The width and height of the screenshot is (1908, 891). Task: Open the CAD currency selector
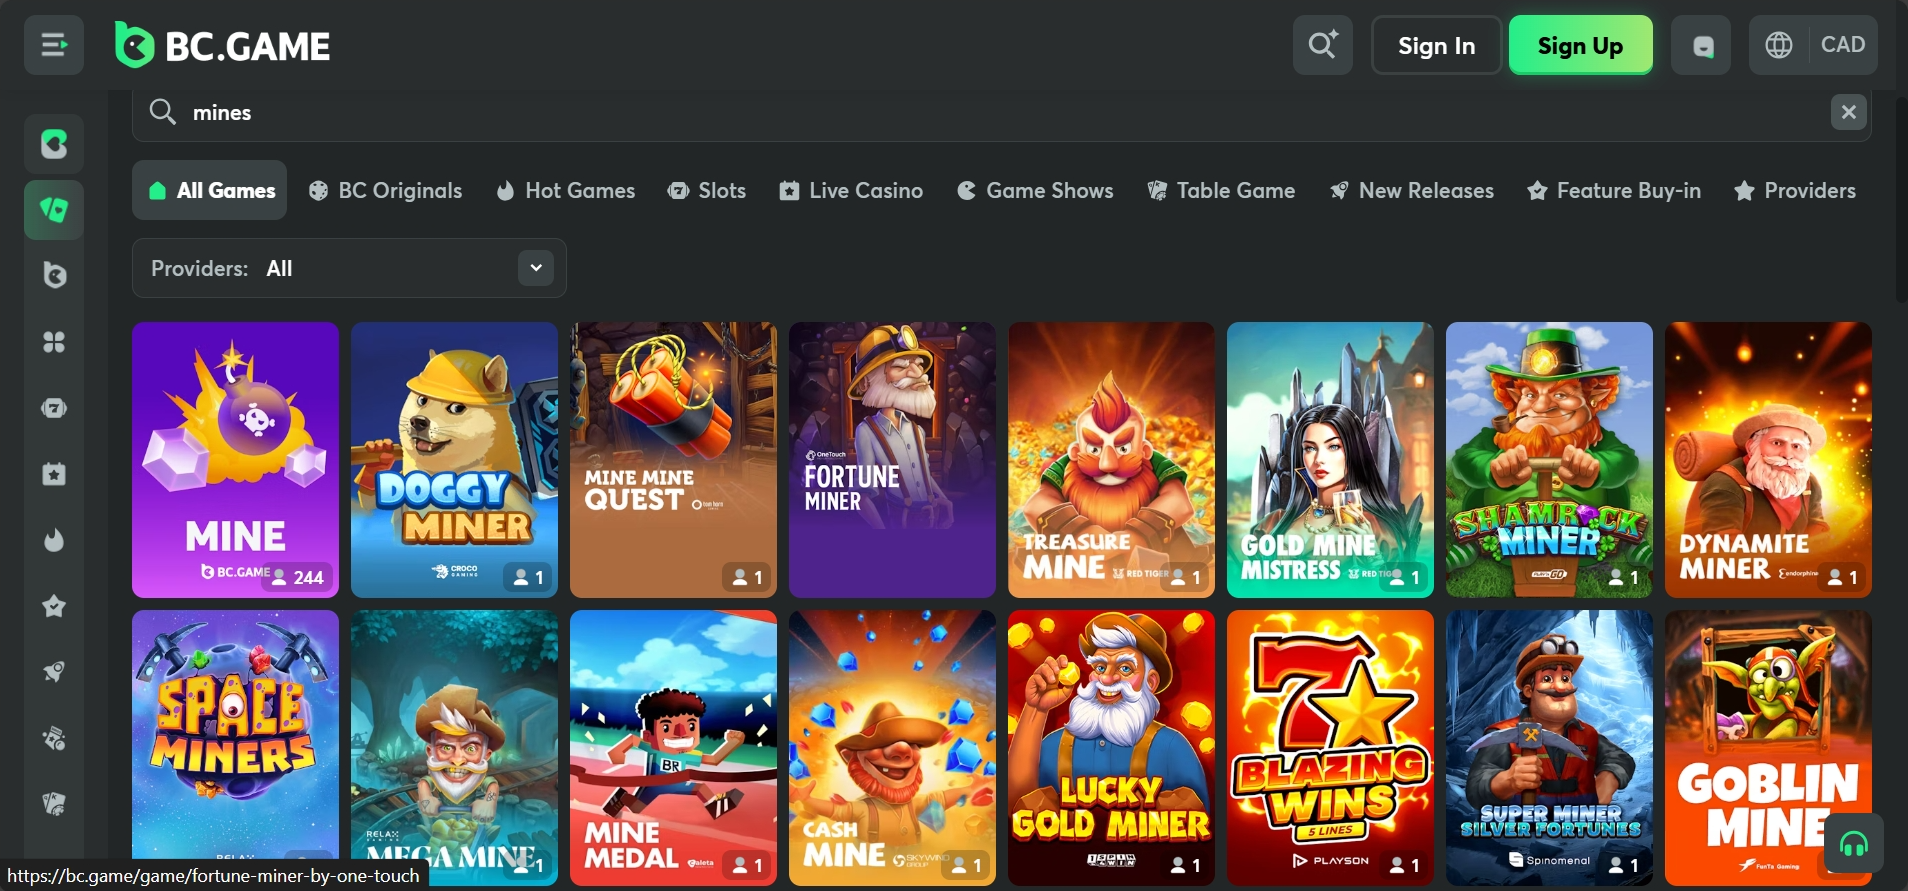[1842, 45]
